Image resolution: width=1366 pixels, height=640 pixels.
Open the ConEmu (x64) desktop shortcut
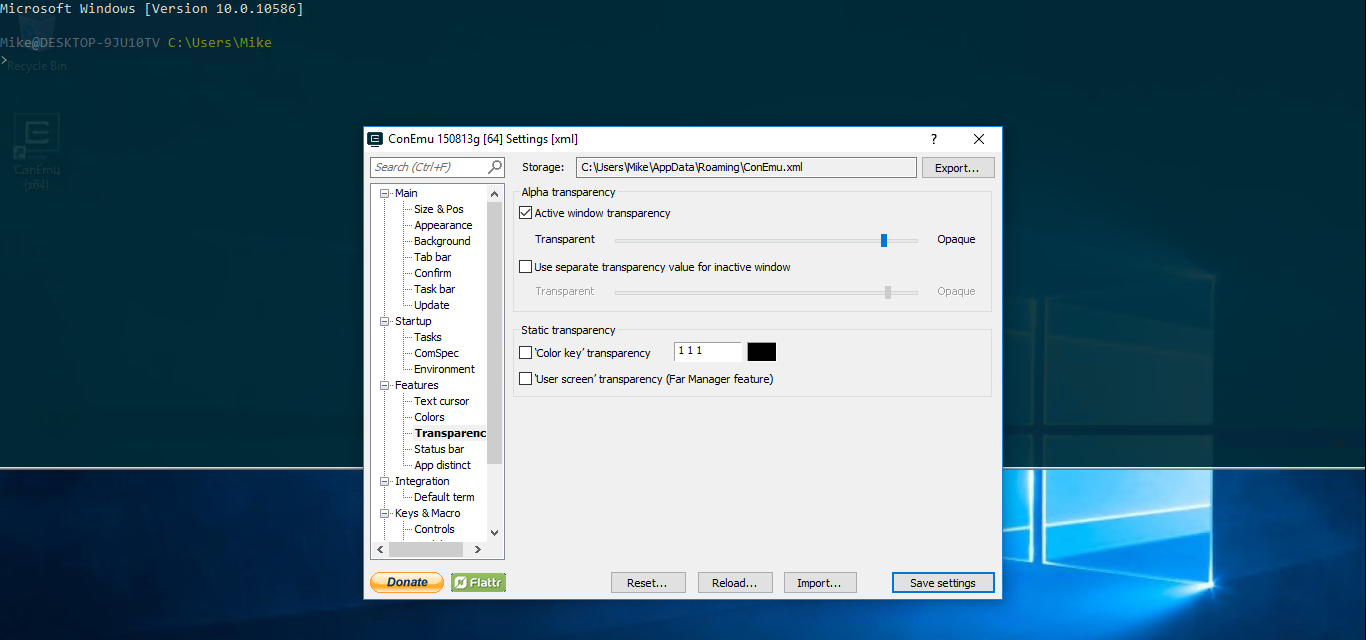tap(38, 145)
